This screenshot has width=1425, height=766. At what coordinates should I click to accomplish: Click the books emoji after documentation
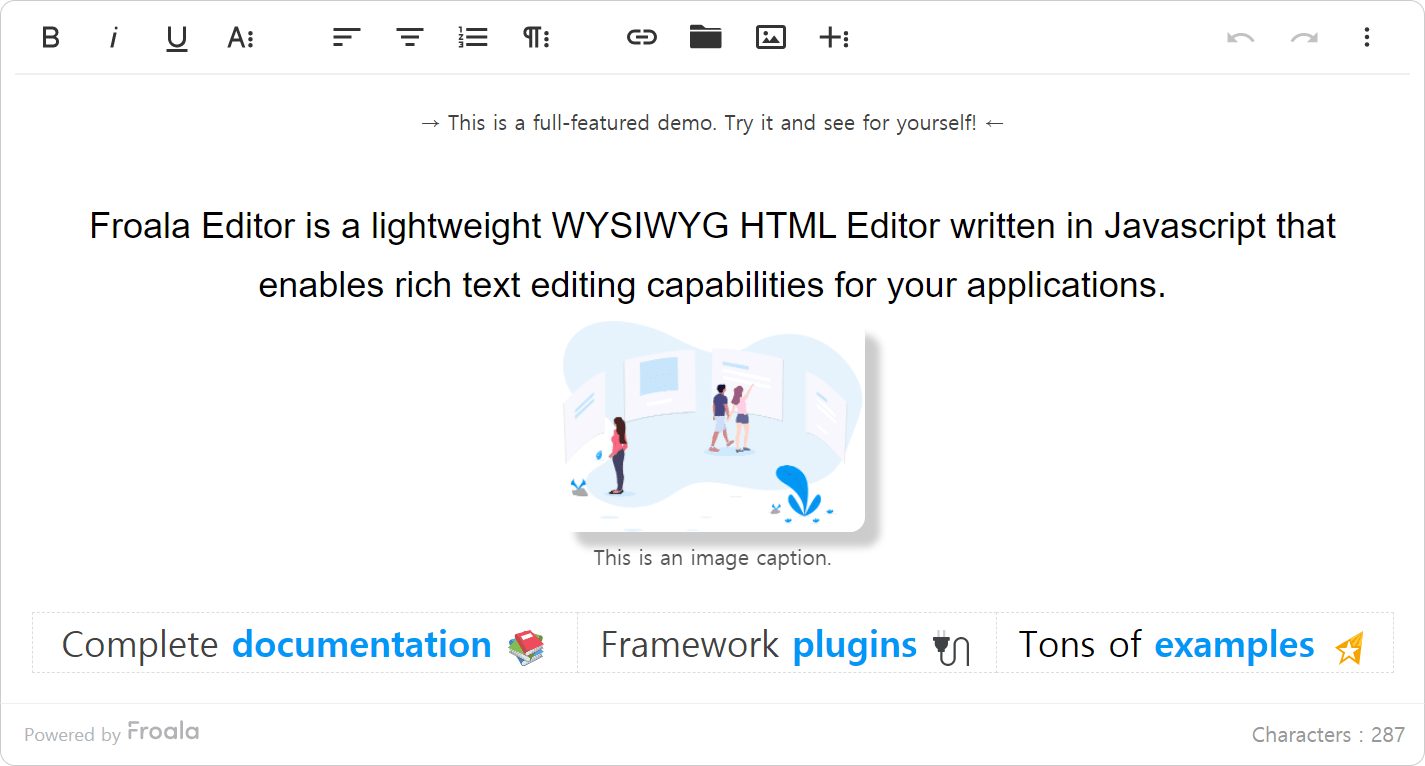[526, 647]
